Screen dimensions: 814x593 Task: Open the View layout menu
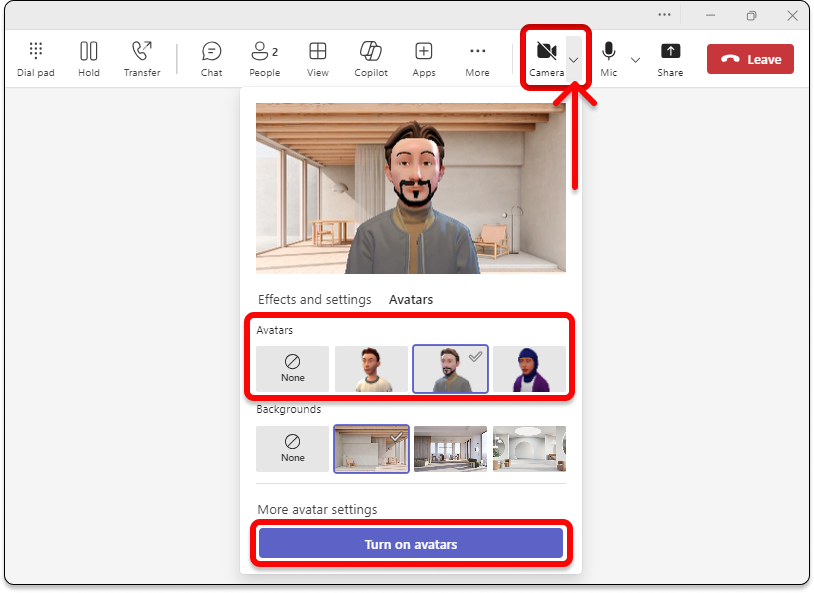(x=317, y=59)
